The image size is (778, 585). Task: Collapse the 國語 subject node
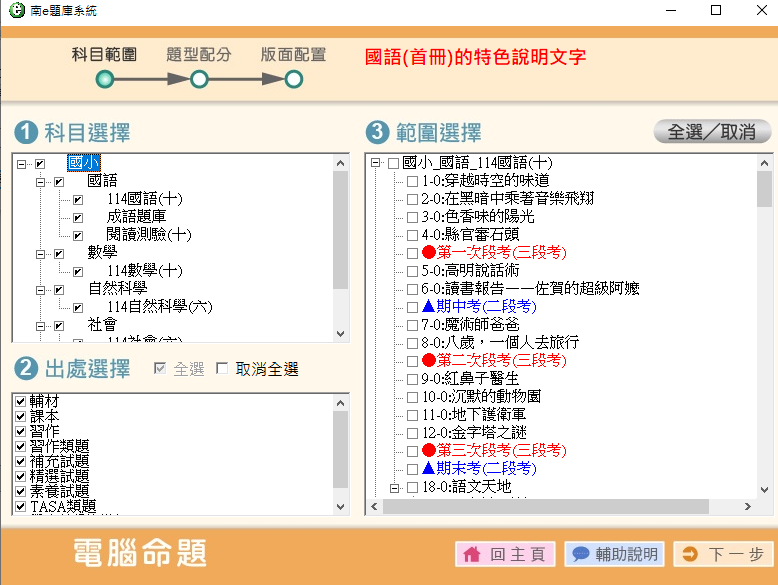pos(41,181)
